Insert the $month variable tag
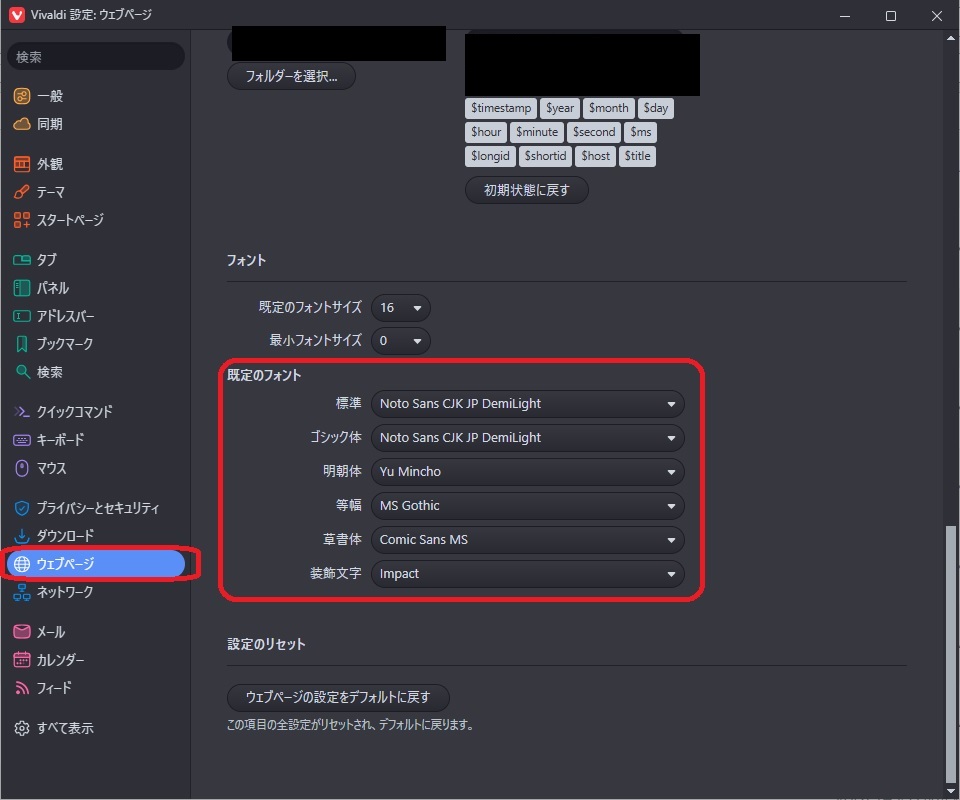 point(609,108)
